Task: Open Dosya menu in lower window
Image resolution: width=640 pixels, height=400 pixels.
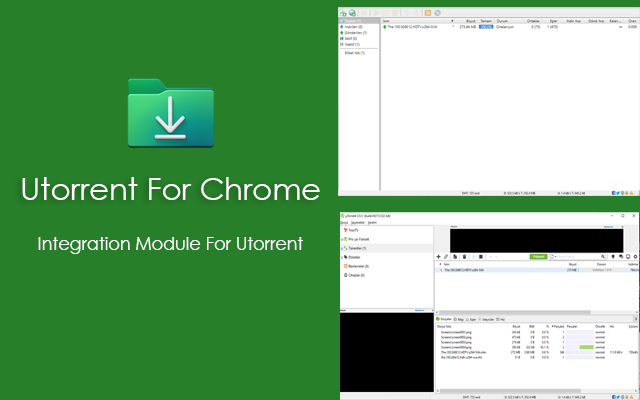Action: tap(344, 223)
